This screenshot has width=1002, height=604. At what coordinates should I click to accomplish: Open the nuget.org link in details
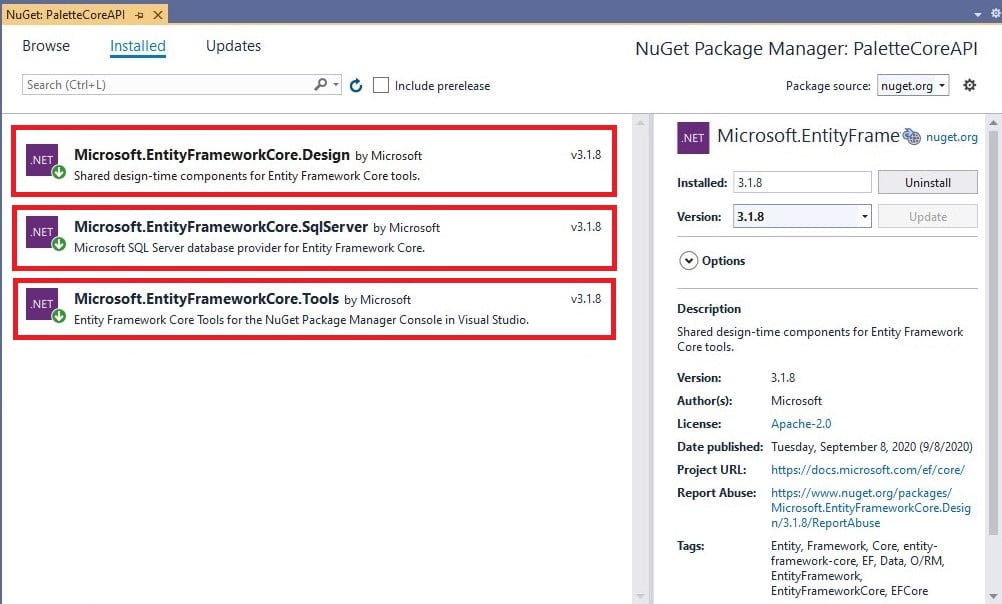click(952, 137)
